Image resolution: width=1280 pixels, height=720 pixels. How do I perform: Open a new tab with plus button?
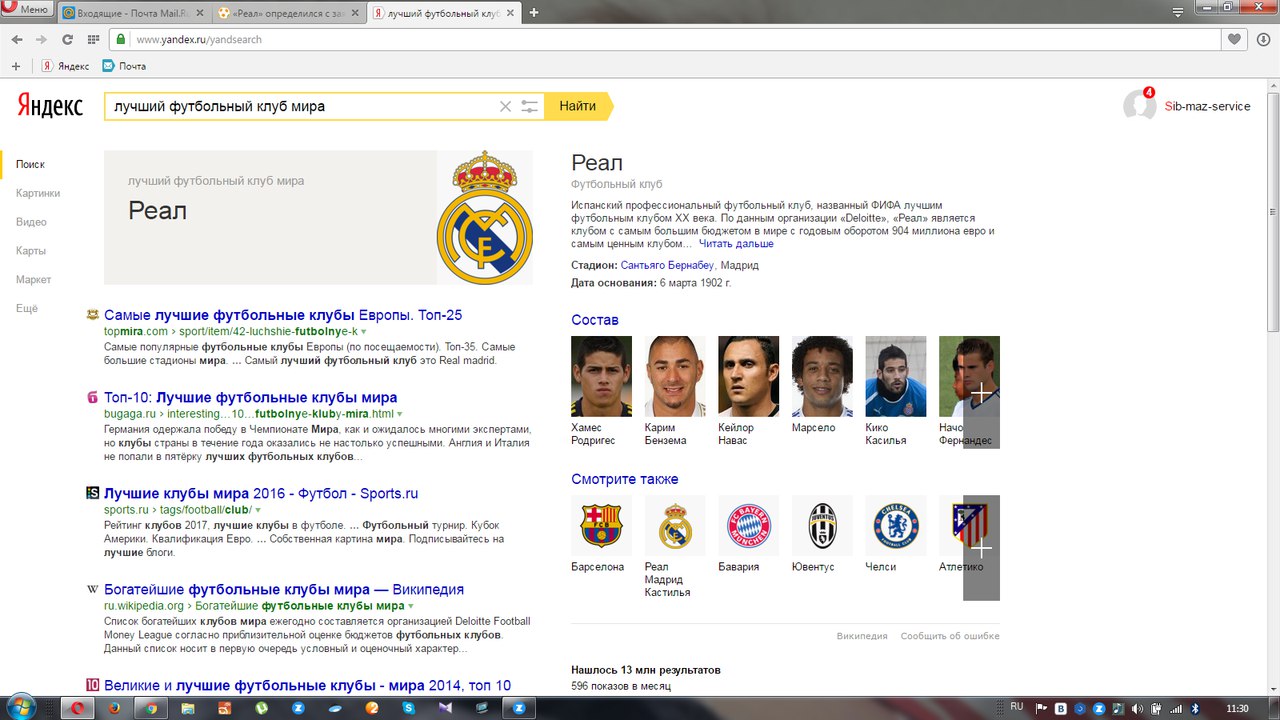tap(534, 13)
